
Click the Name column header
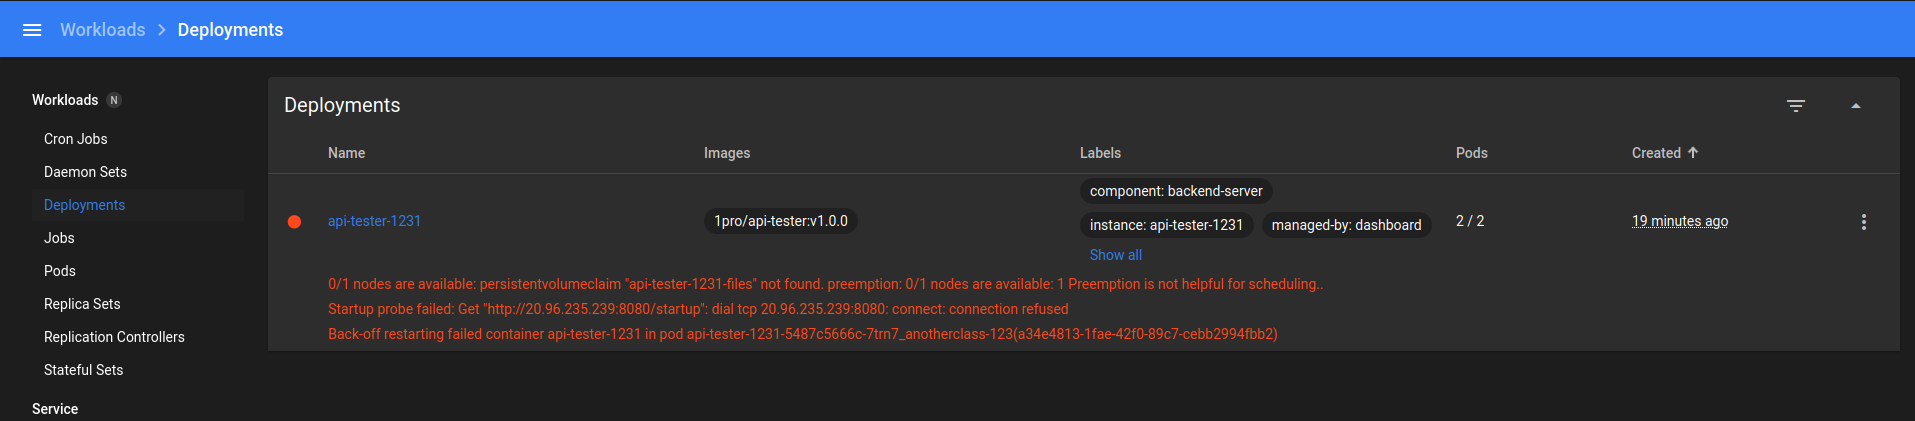[x=346, y=153]
